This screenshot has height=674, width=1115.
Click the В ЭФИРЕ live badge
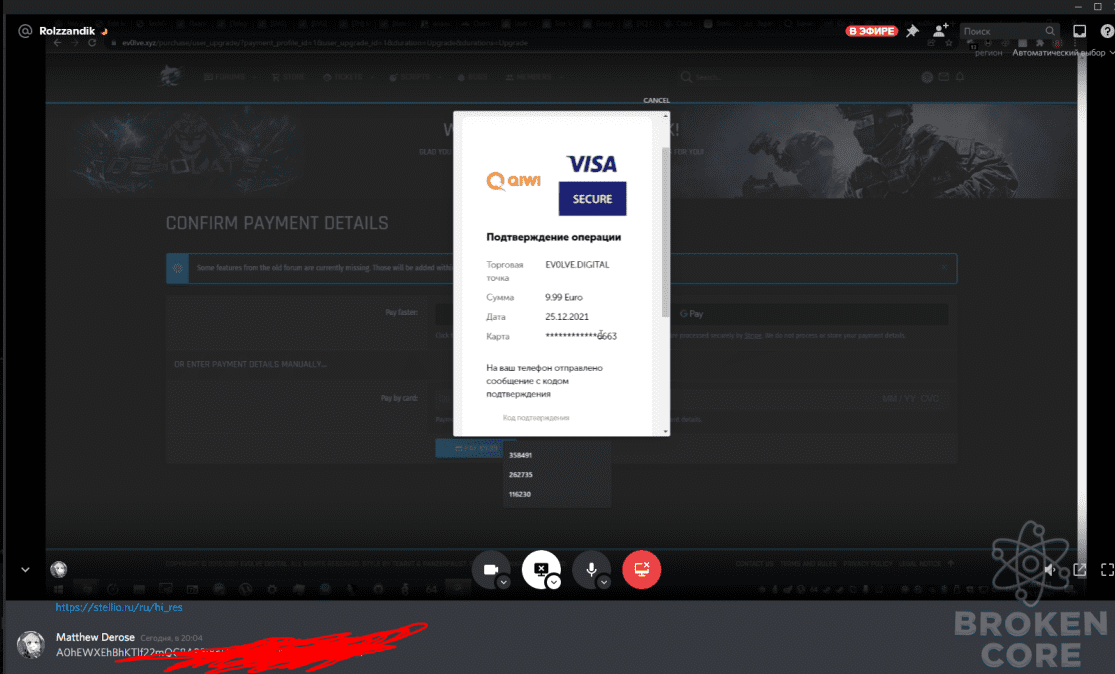(872, 31)
